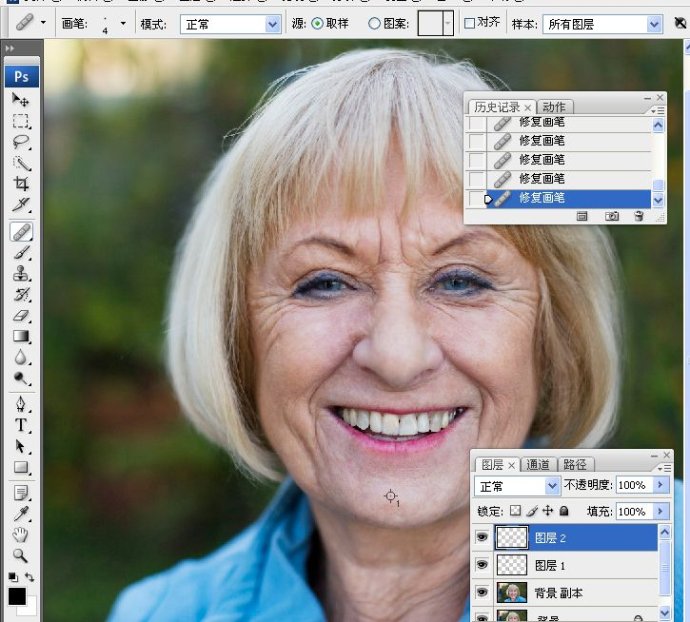Select the Slice tool
This screenshot has width=690, height=622.
click(20, 204)
